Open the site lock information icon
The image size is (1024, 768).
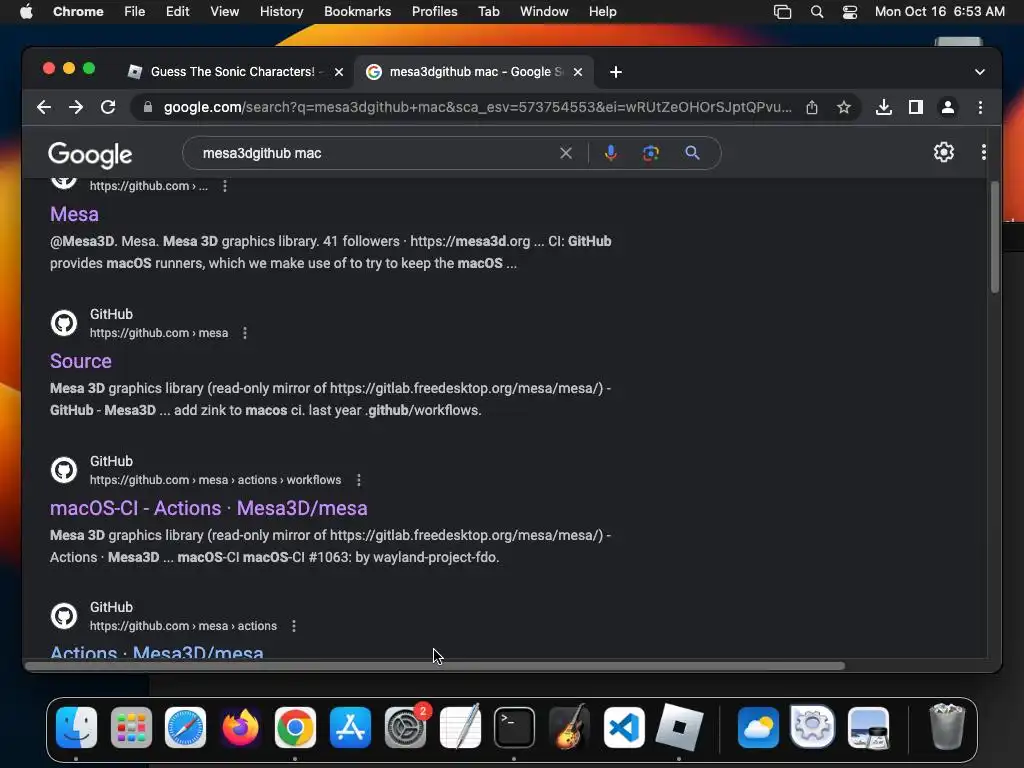tap(148, 107)
